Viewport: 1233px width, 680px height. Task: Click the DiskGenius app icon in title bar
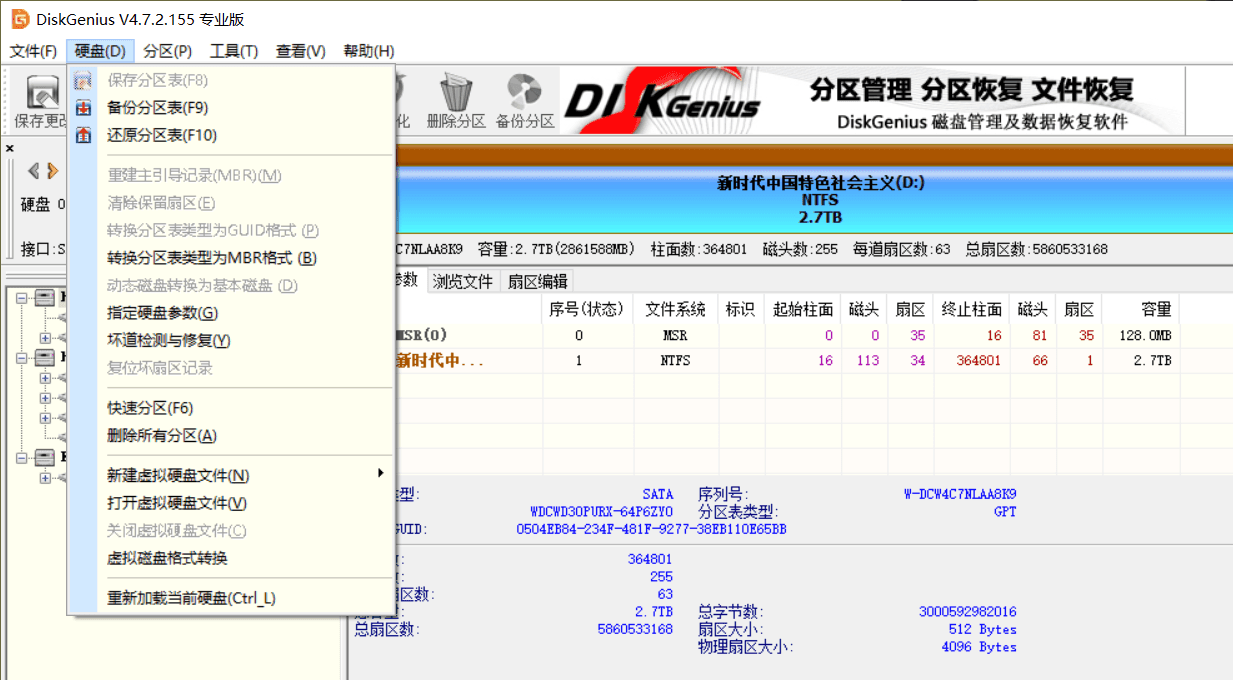click(19, 19)
